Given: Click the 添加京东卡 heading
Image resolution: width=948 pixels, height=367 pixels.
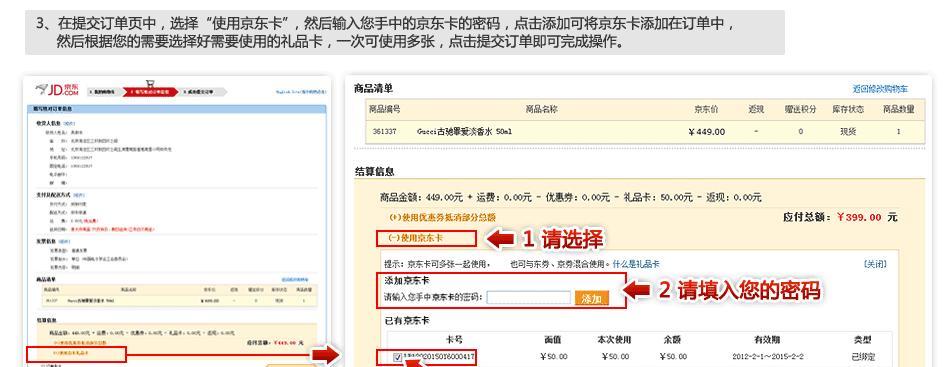Looking at the screenshot, I should coord(407,281).
